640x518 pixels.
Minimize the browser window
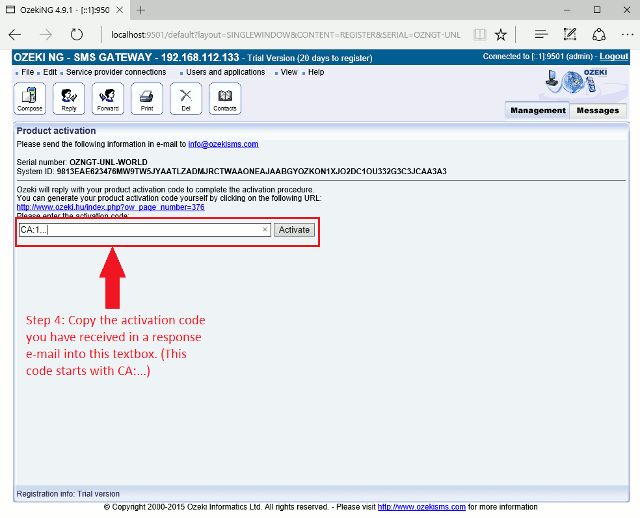point(567,10)
